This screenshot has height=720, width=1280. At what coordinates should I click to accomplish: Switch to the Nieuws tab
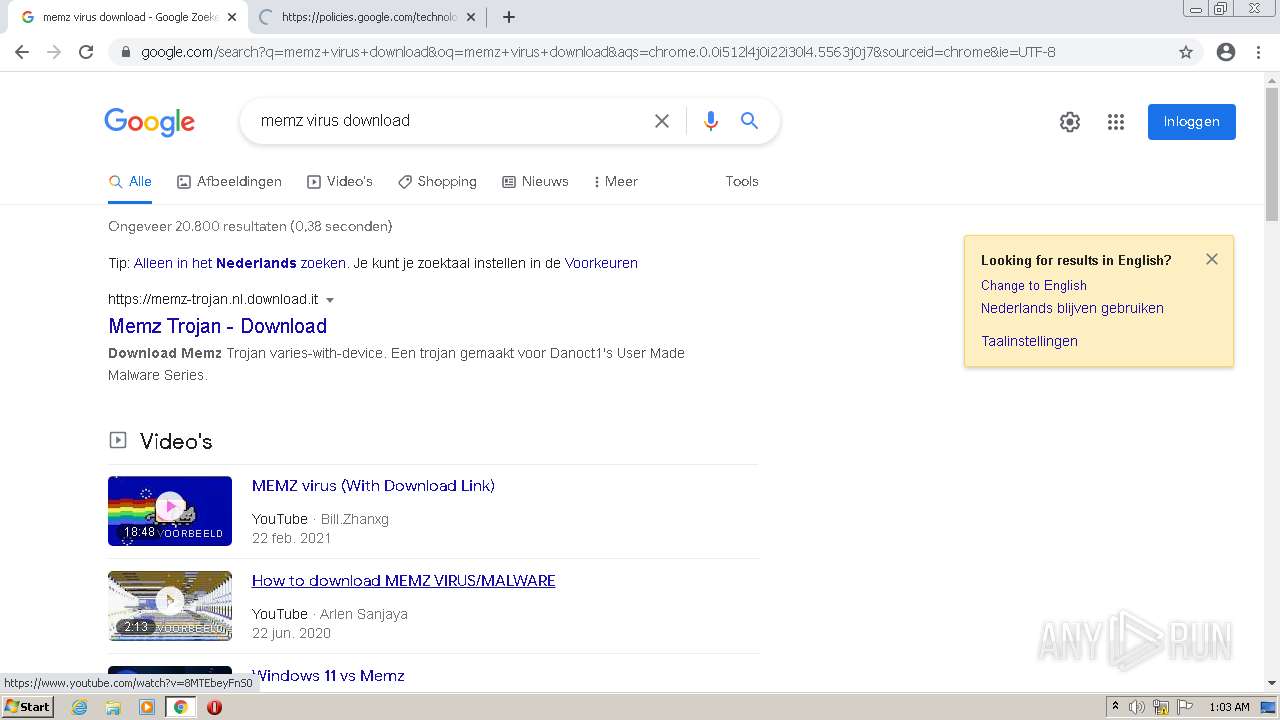pos(535,181)
